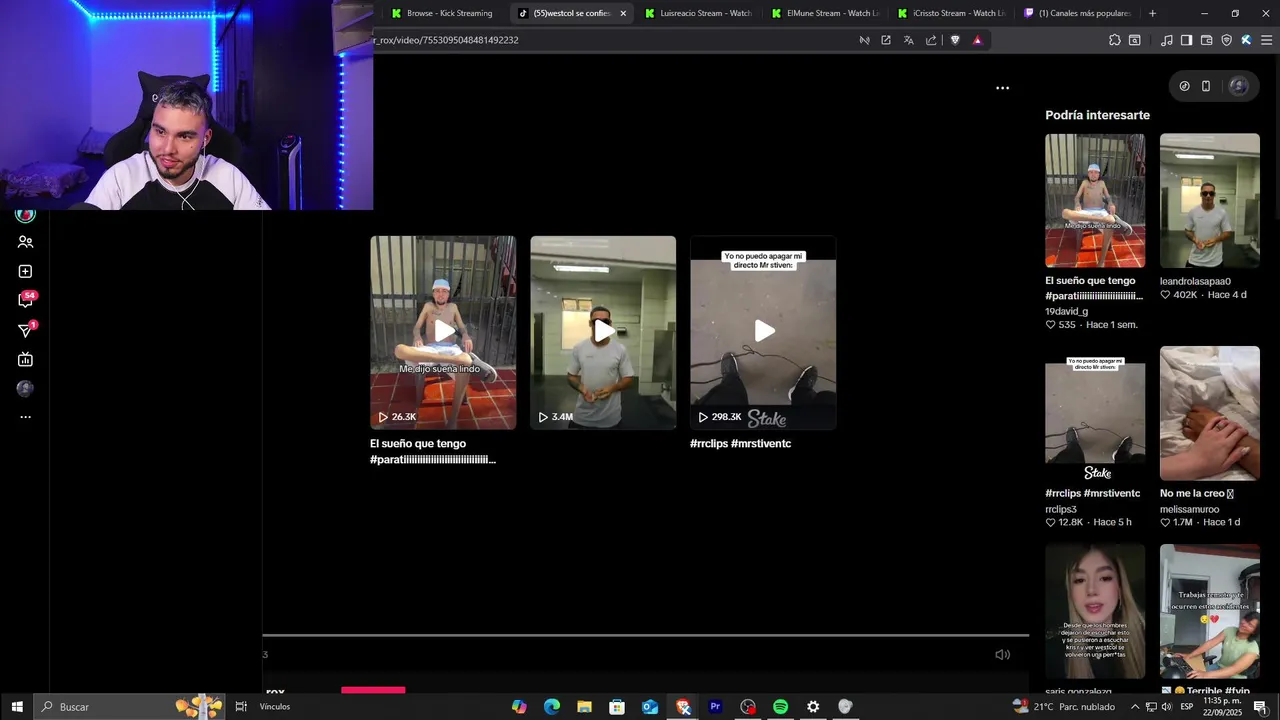Open File Explorer from the taskbar
This screenshot has width=1280, height=720.
(584, 707)
